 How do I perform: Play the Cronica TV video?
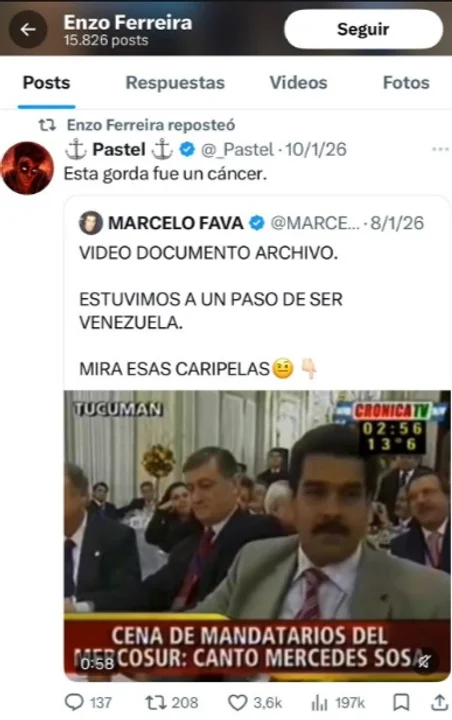(257, 535)
